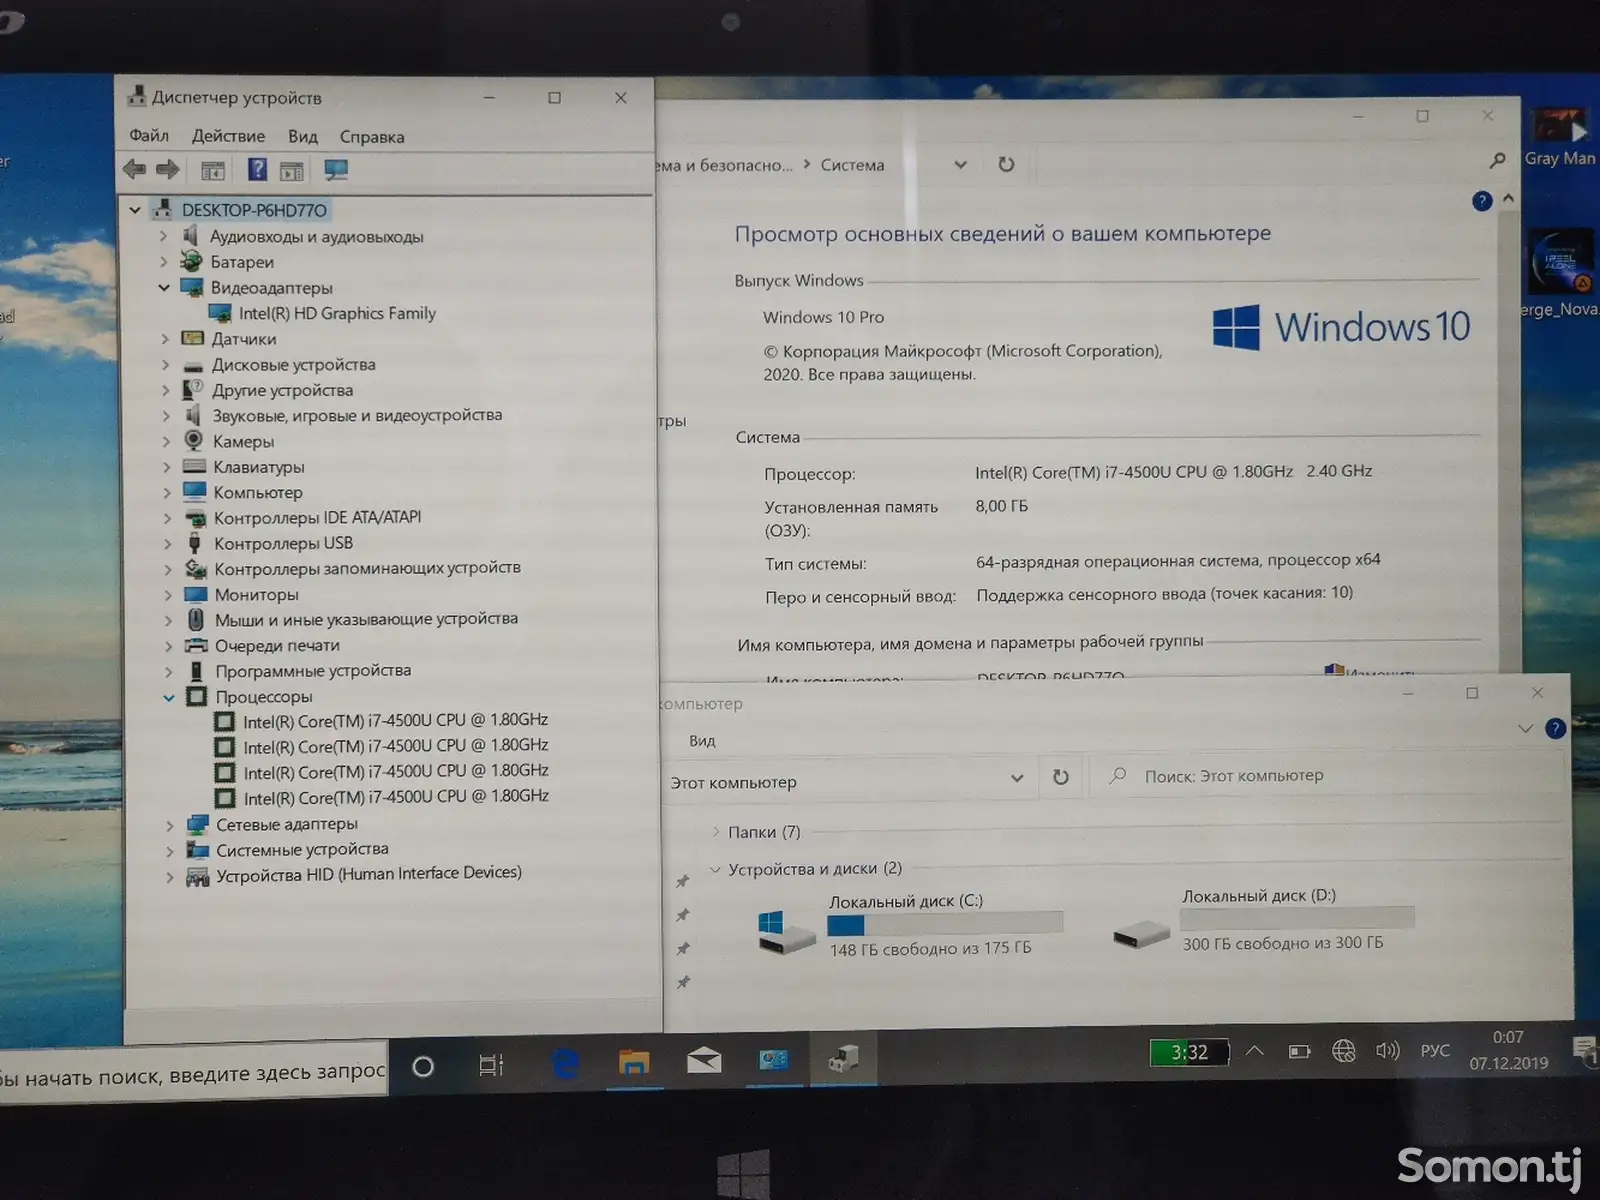Click the search magnifier in System window
This screenshot has height=1200, width=1600.
point(1497,160)
